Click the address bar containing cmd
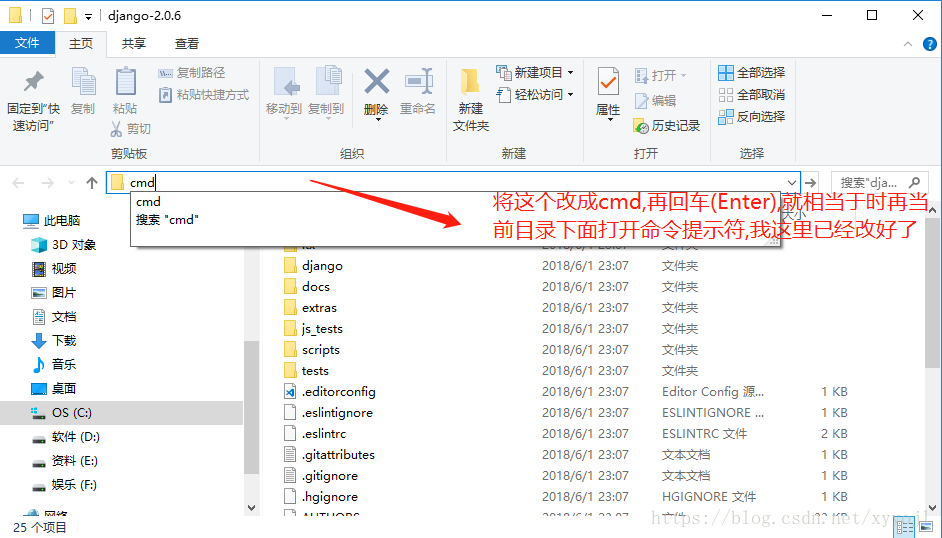This screenshot has height=538, width=942. point(454,183)
